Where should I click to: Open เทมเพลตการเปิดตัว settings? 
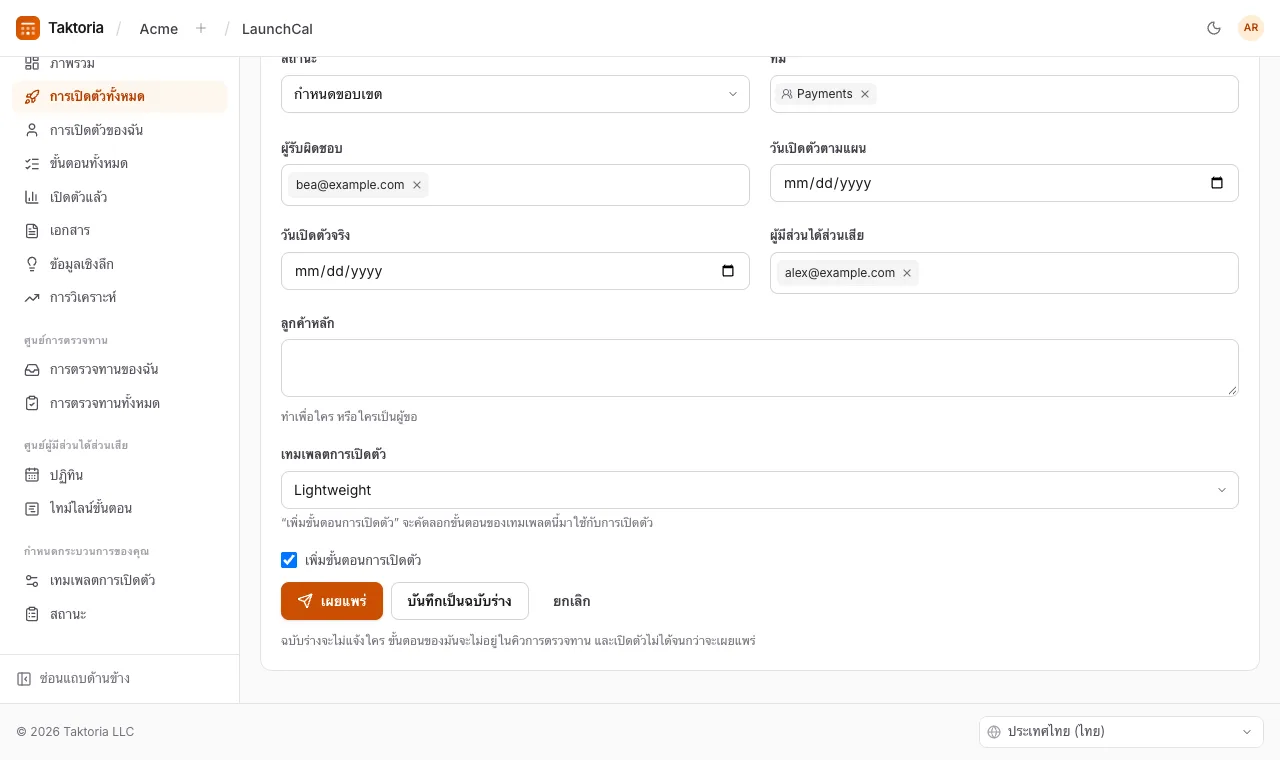(x=120, y=580)
